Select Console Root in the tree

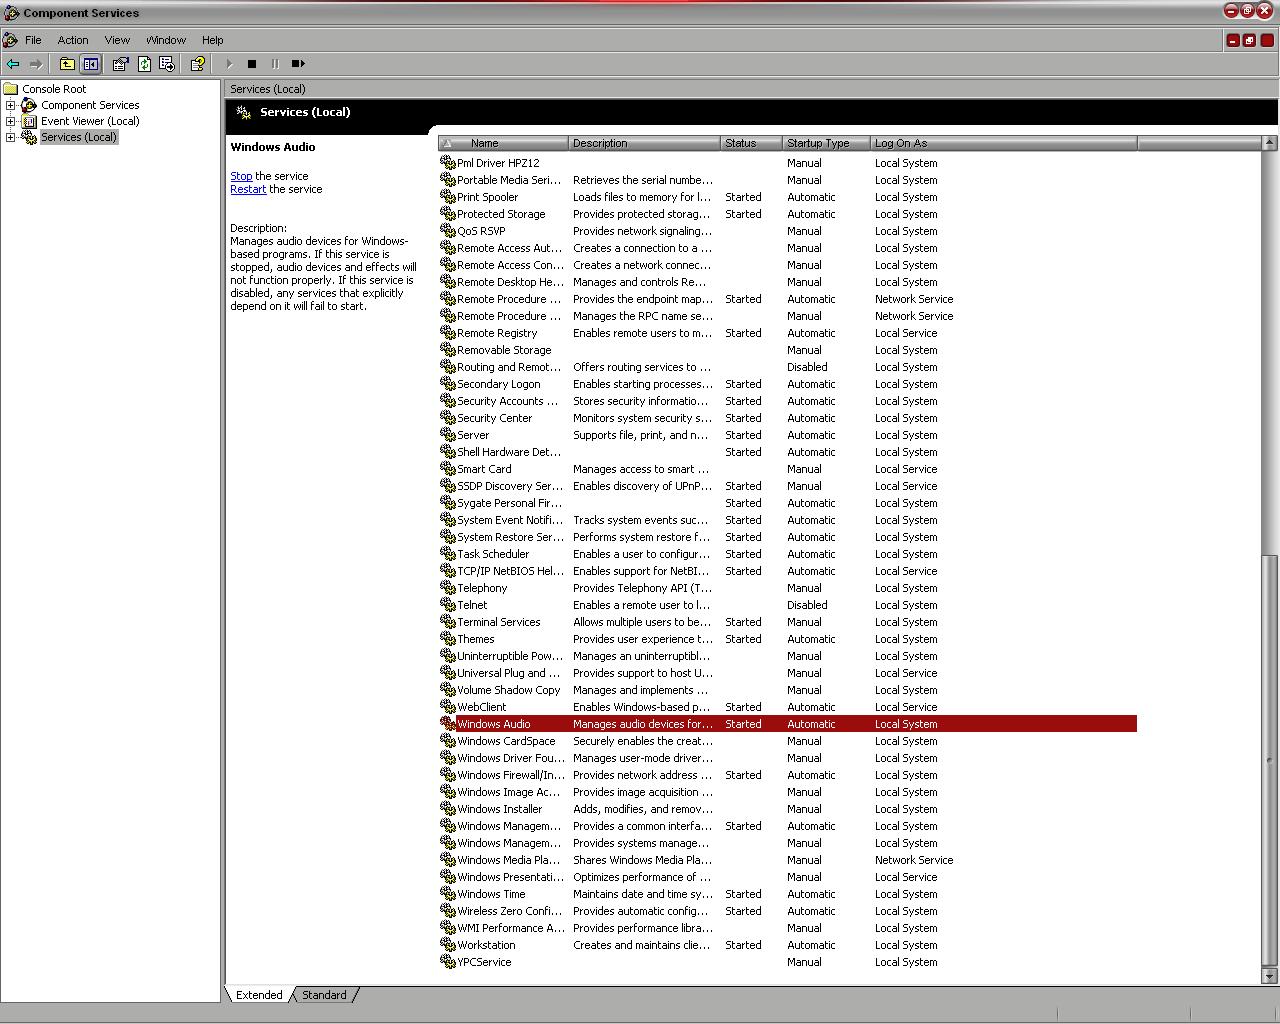[54, 89]
